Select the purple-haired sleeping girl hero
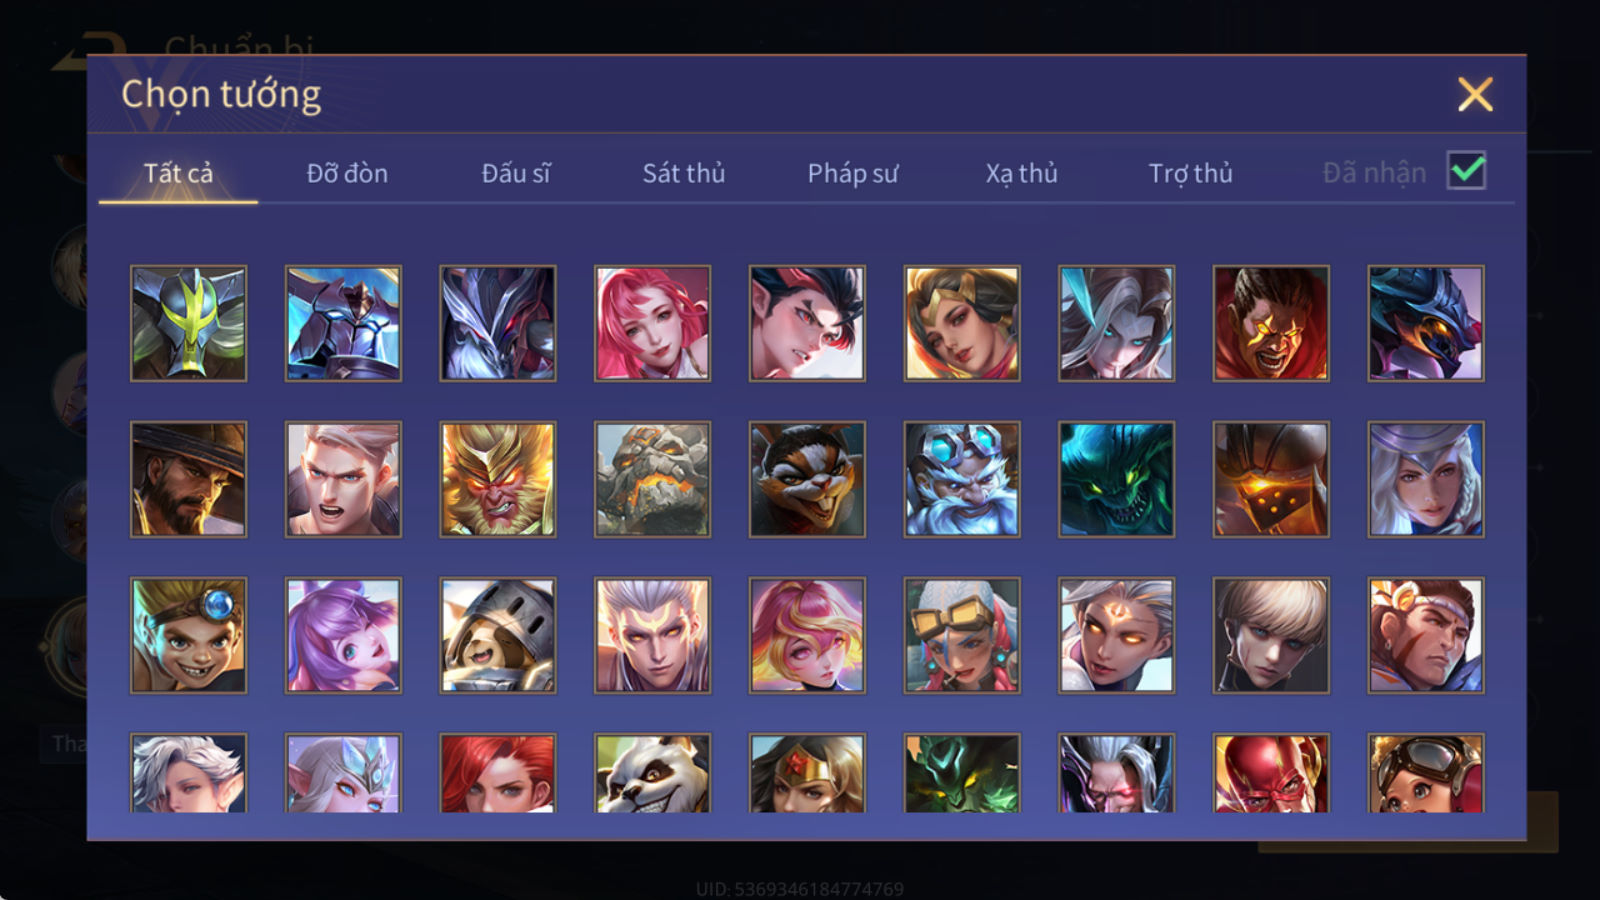Screen dimensions: 1600x900 343,635
